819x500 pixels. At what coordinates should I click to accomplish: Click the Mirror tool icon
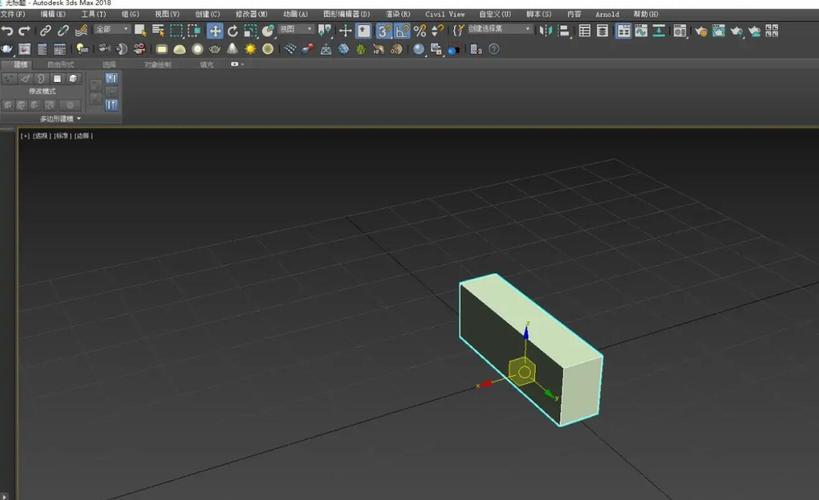coord(545,31)
